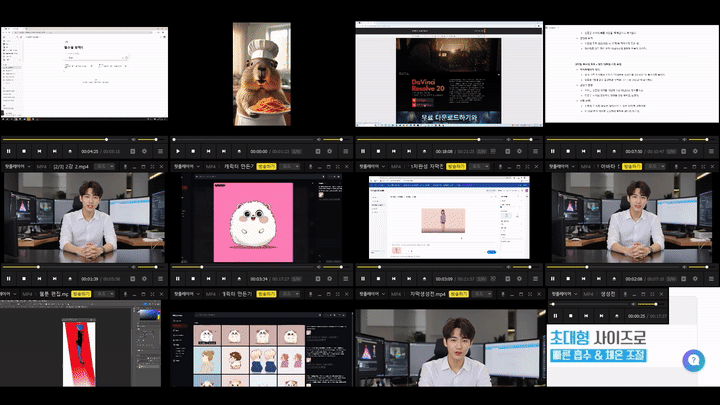Pause the player showing 00:04:25
Image resolution: width=720 pixels, height=405 pixels.
pyautogui.click(x=9, y=151)
